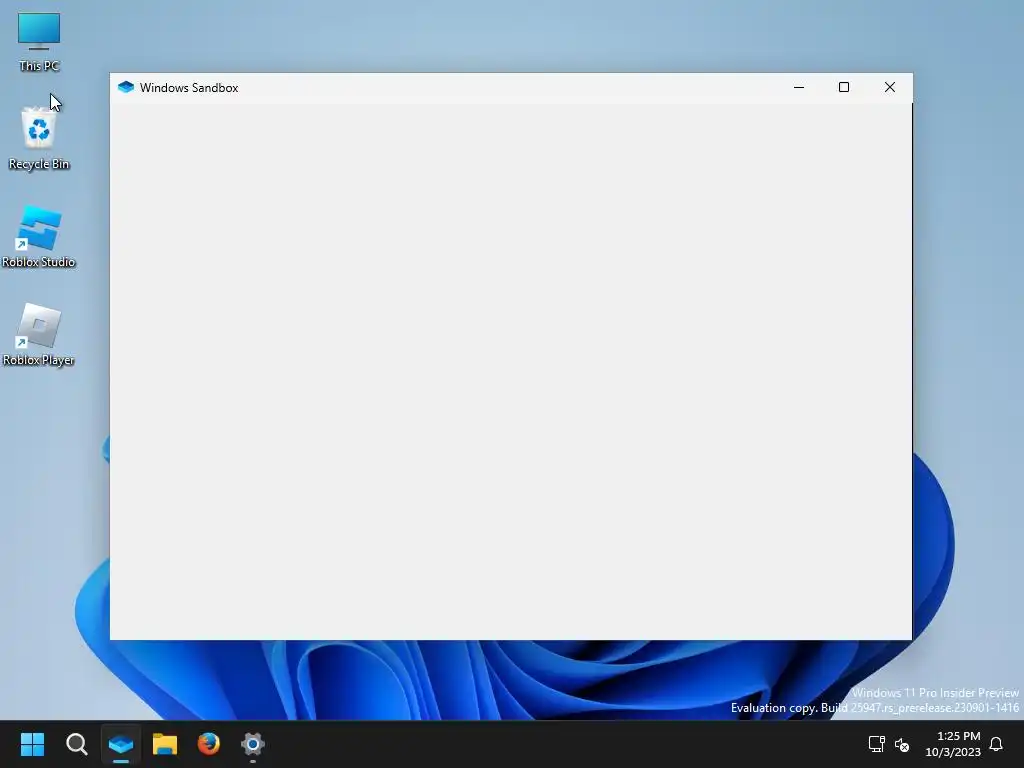The height and width of the screenshot is (768, 1024).
Task: Click the Windows Sandbox title text
Action: (189, 88)
